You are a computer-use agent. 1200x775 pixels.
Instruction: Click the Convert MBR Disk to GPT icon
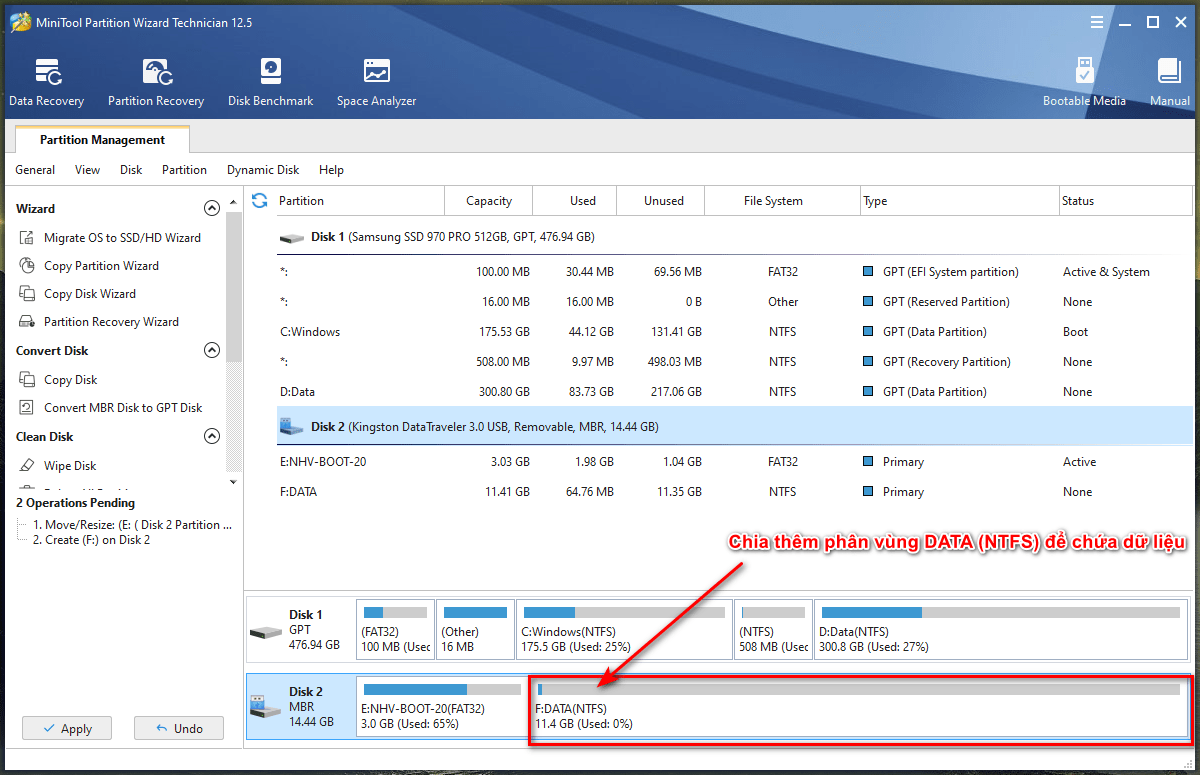pyautogui.click(x=27, y=408)
